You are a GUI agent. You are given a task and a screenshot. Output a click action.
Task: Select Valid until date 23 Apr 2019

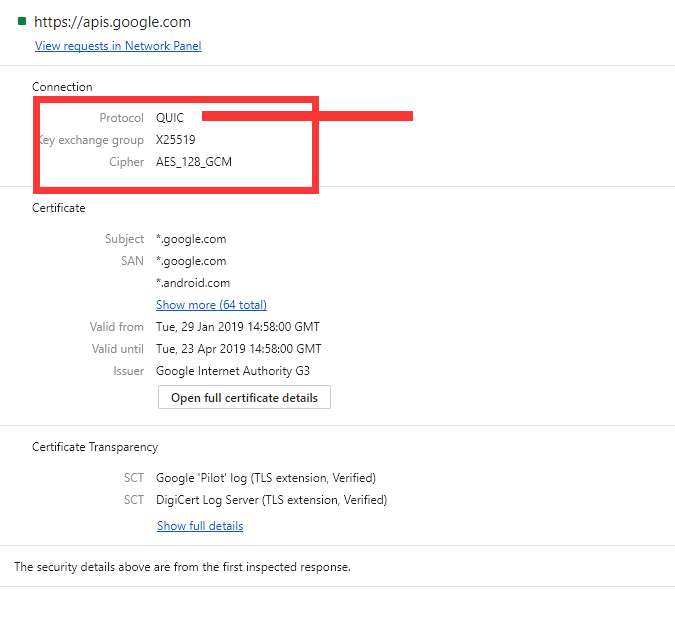(x=238, y=349)
